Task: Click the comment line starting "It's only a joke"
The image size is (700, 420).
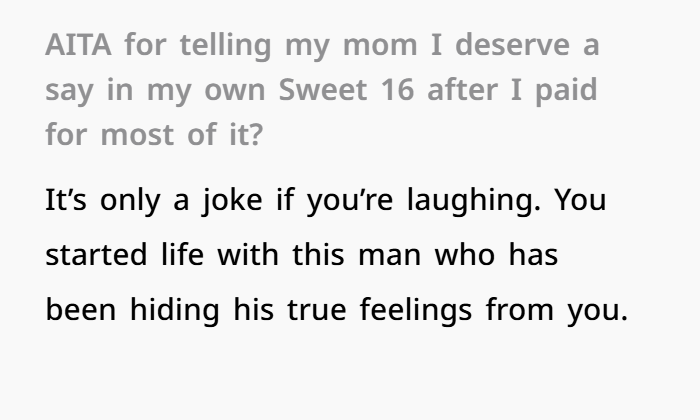Action: [x=326, y=200]
